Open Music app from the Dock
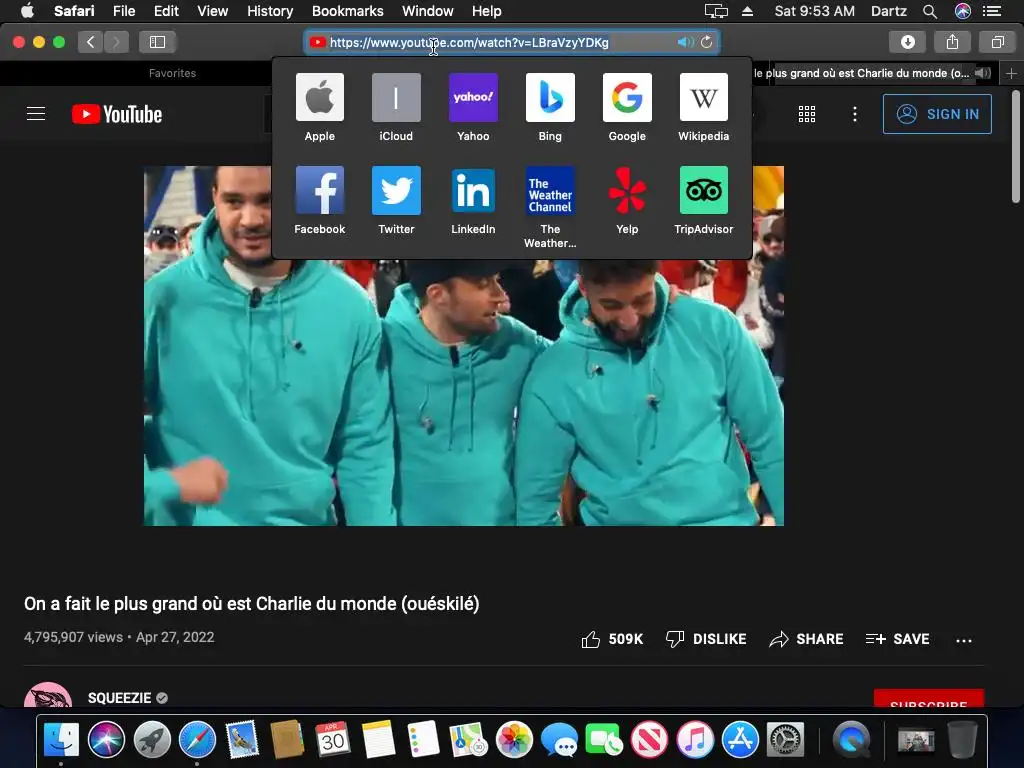1024x768 pixels. (x=695, y=740)
